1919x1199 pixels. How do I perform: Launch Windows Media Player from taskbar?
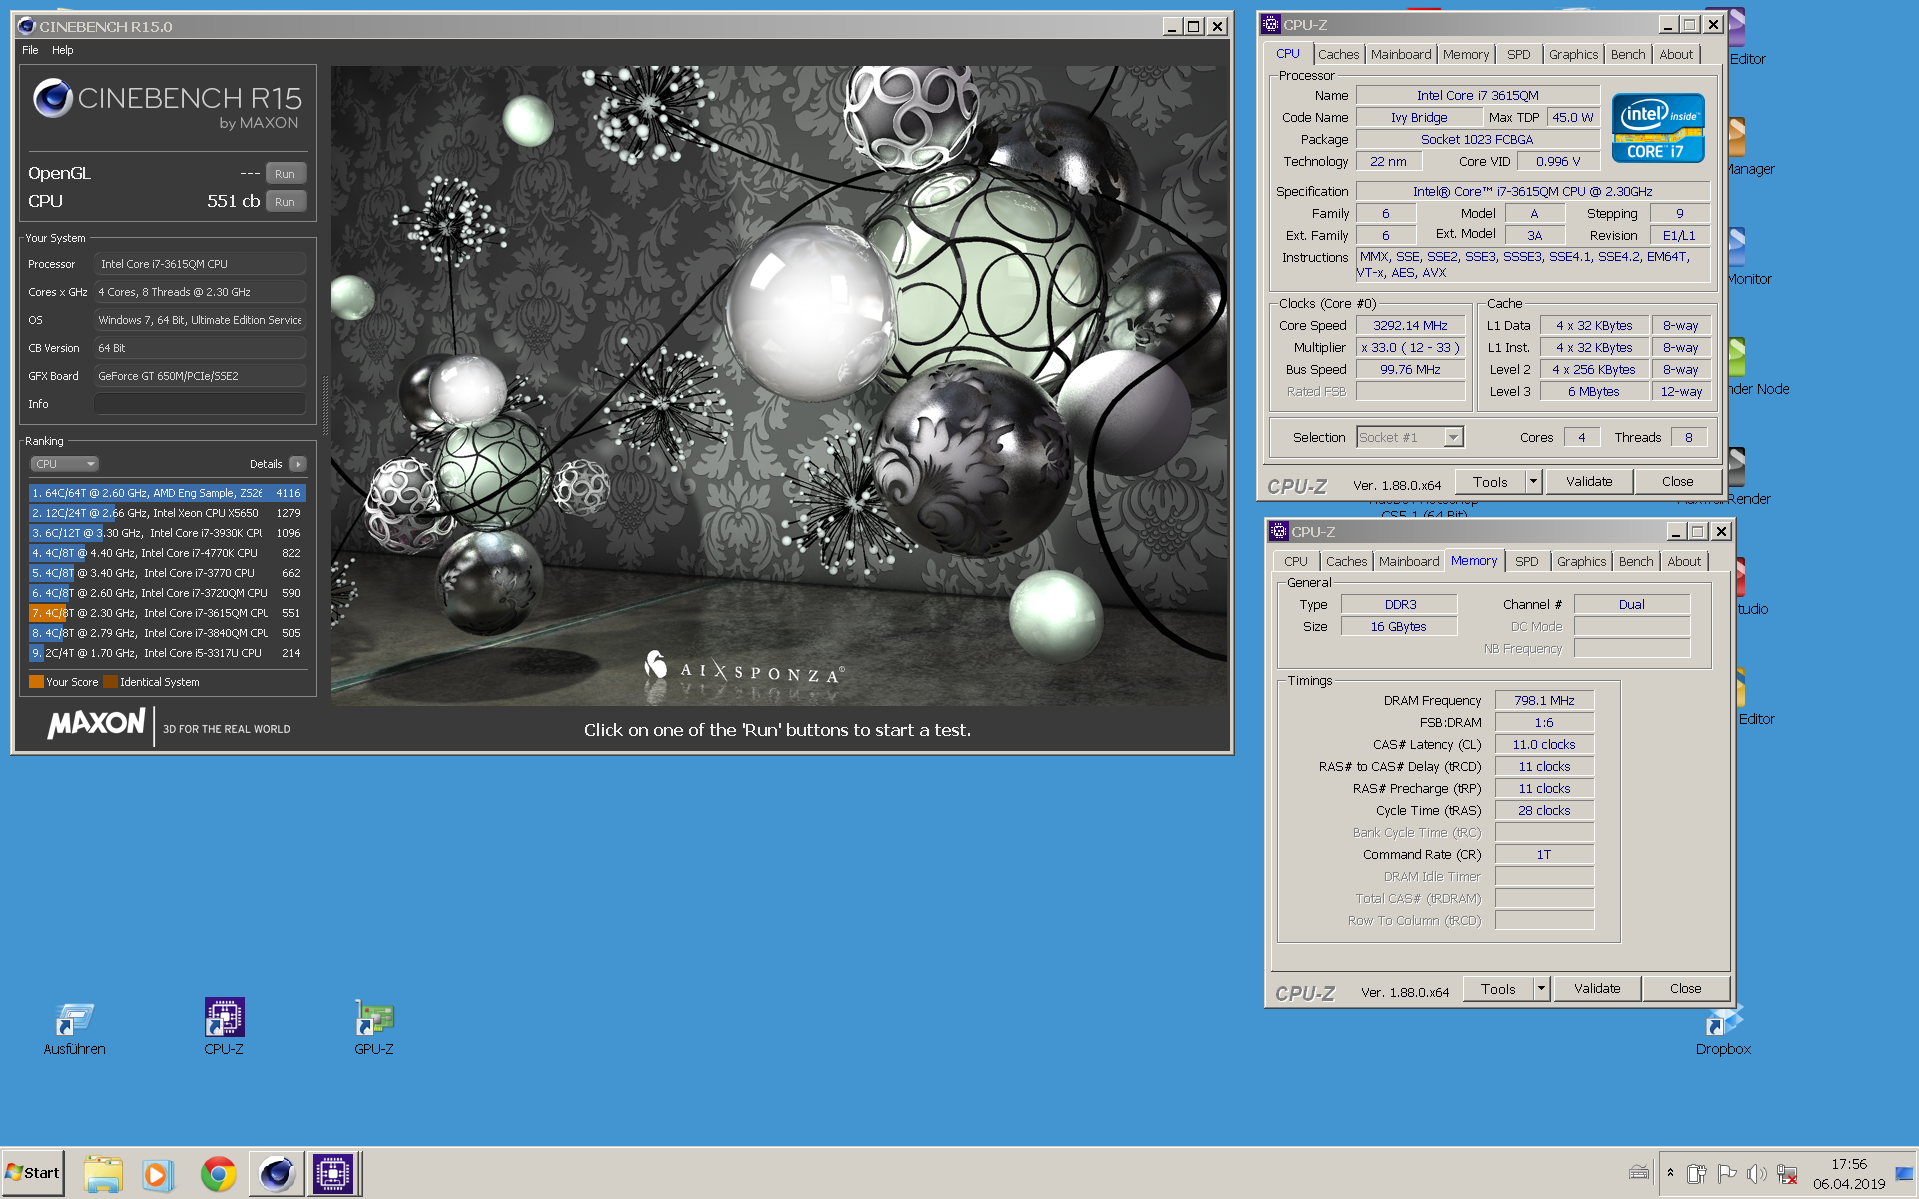(157, 1173)
